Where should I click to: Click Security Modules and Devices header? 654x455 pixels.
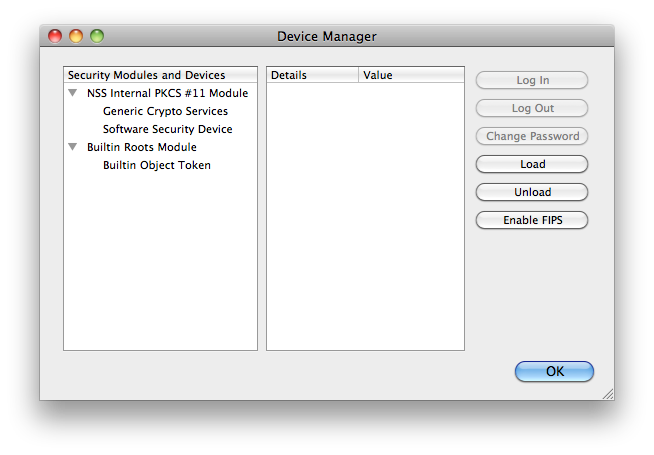(161, 75)
